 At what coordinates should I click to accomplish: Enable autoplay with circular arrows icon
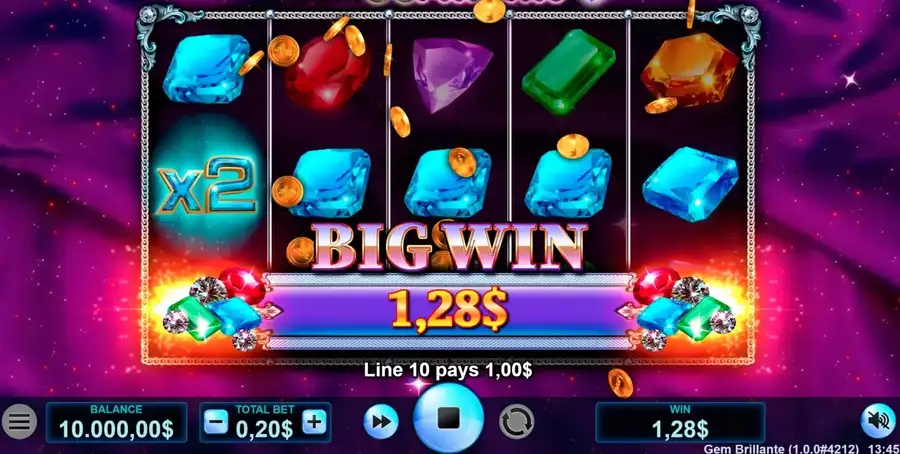click(x=517, y=422)
